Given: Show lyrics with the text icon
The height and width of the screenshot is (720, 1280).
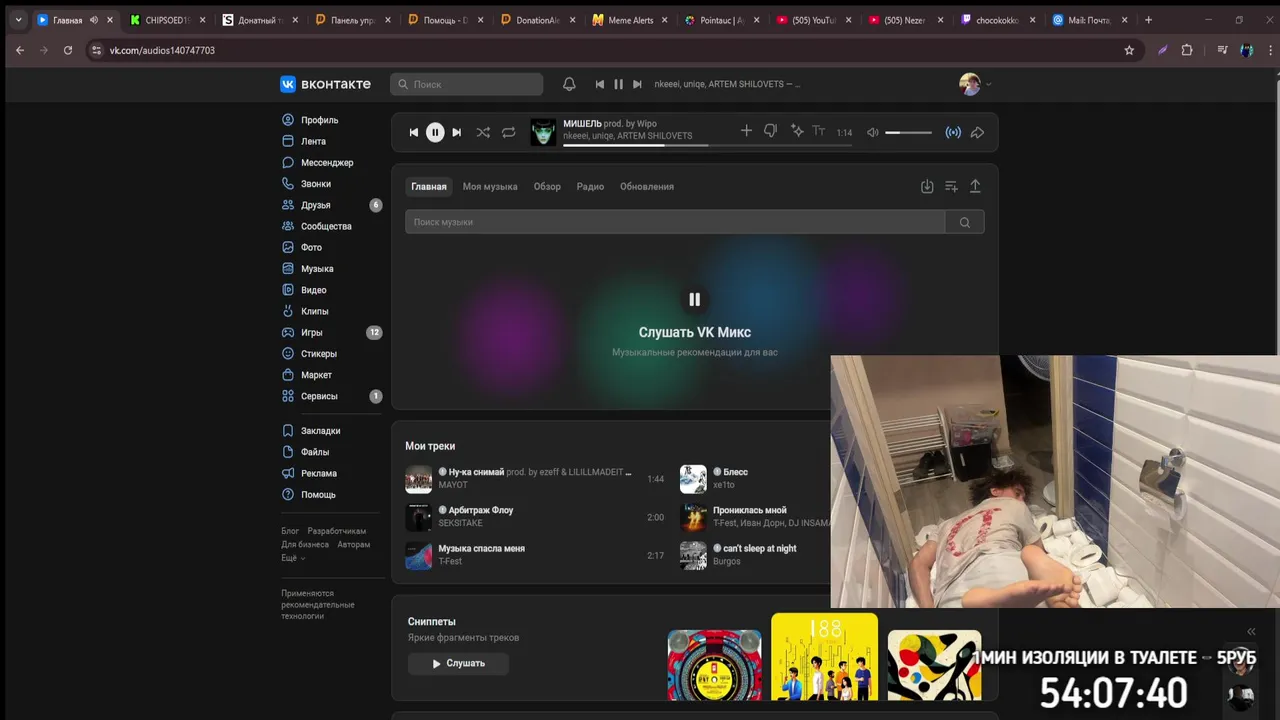Looking at the screenshot, I should pos(818,131).
